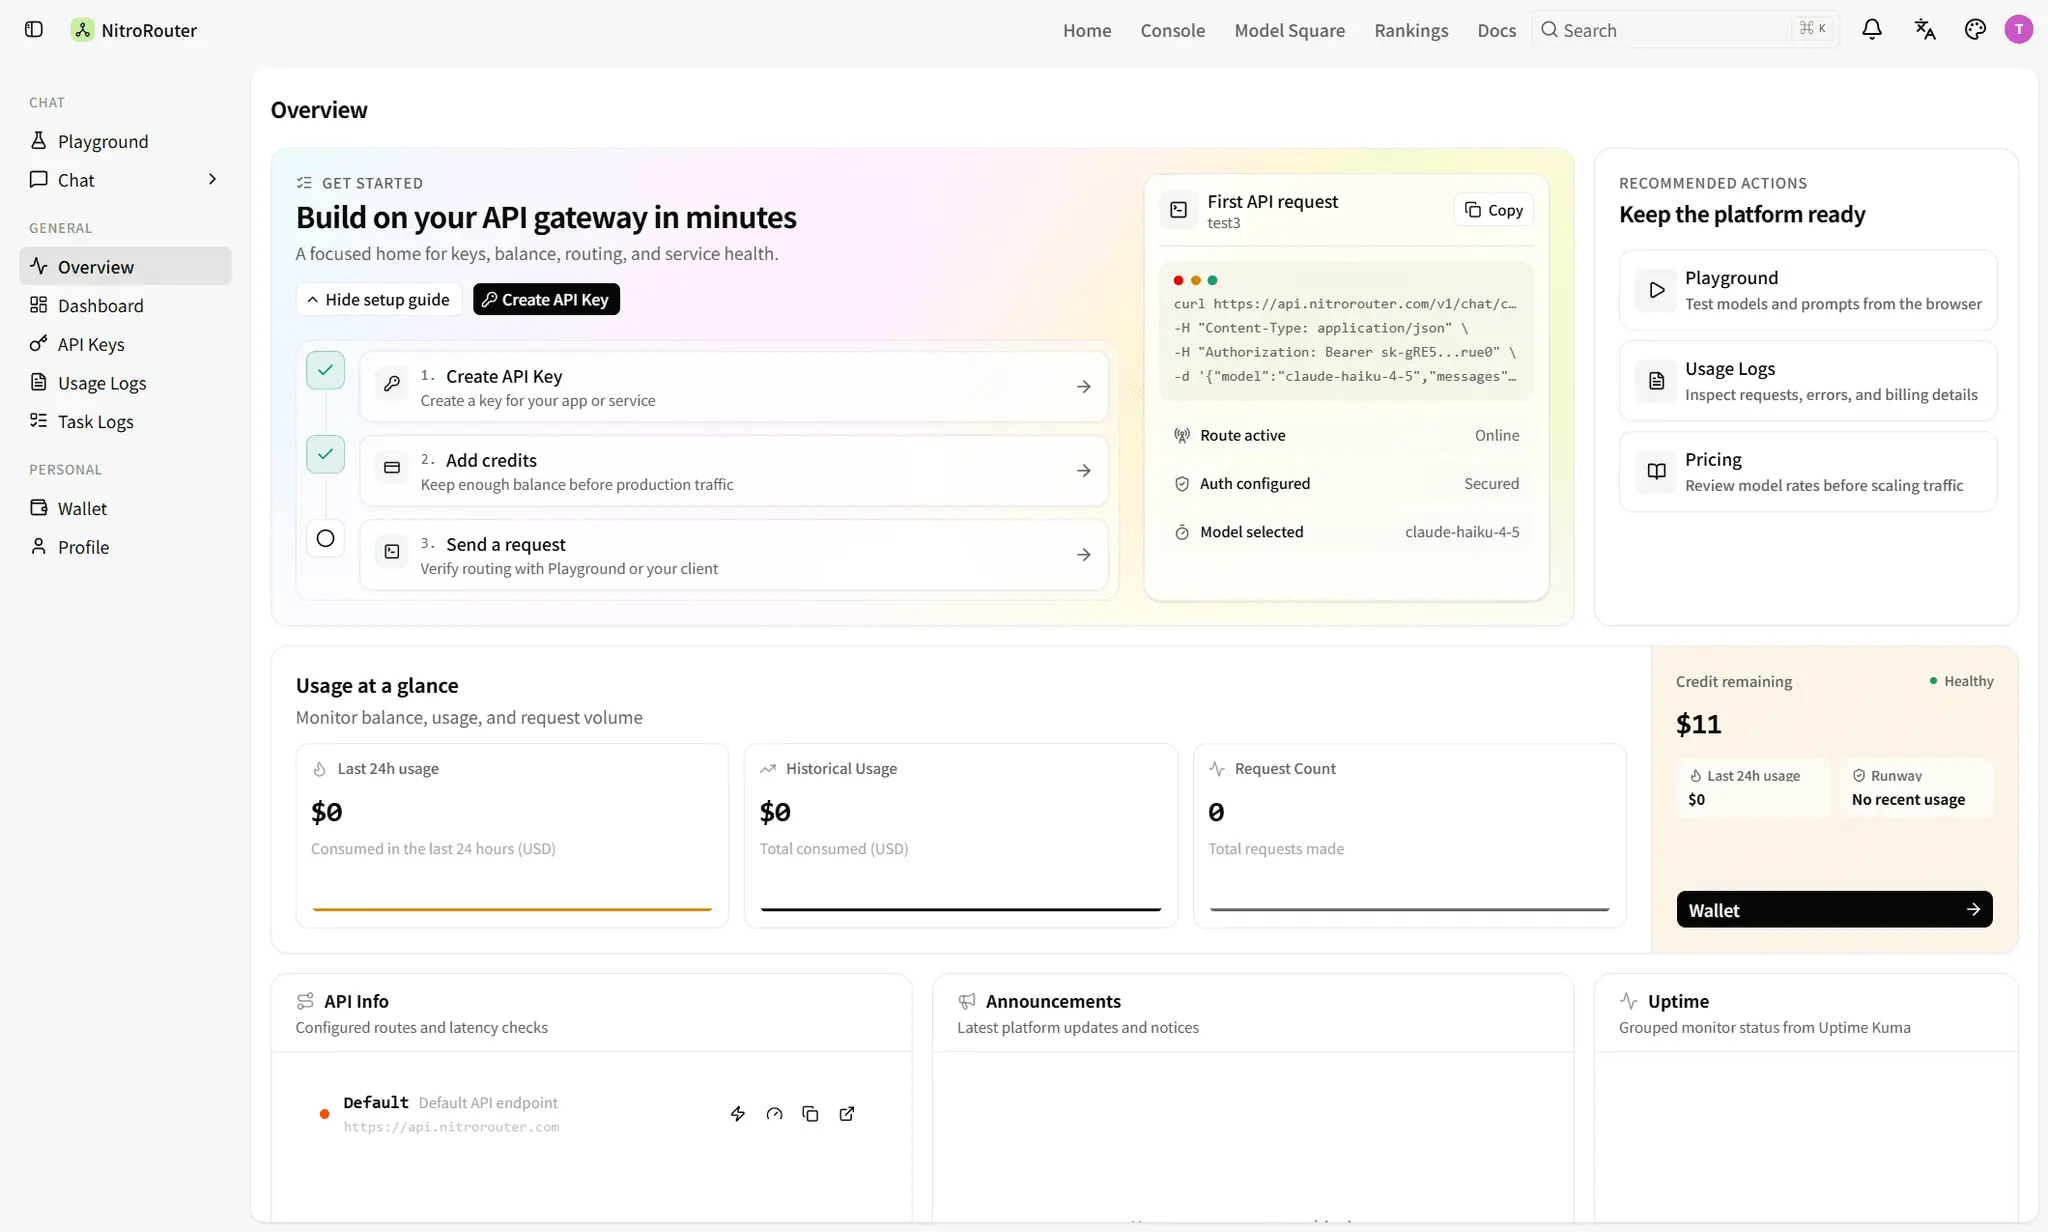Select Playground in the sidebar
The image size is (2048, 1232).
point(125,141)
